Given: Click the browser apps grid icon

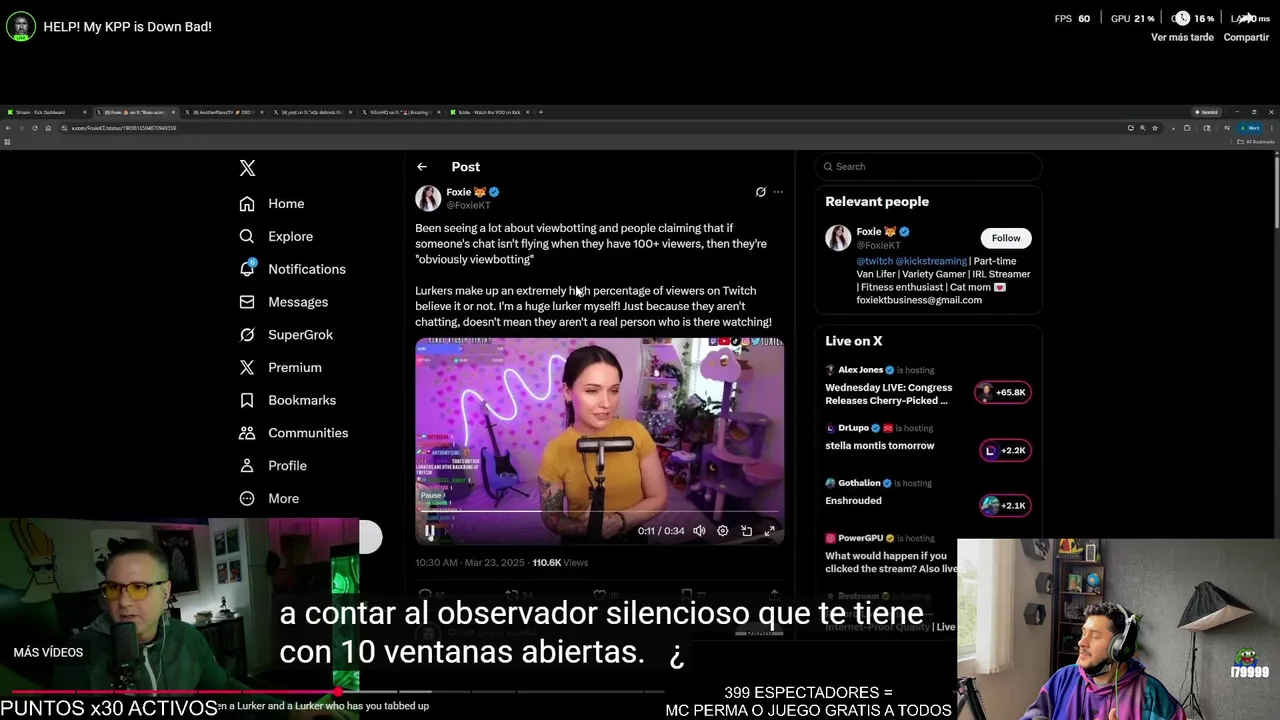Looking at the screenshot, I should point(6,142).
